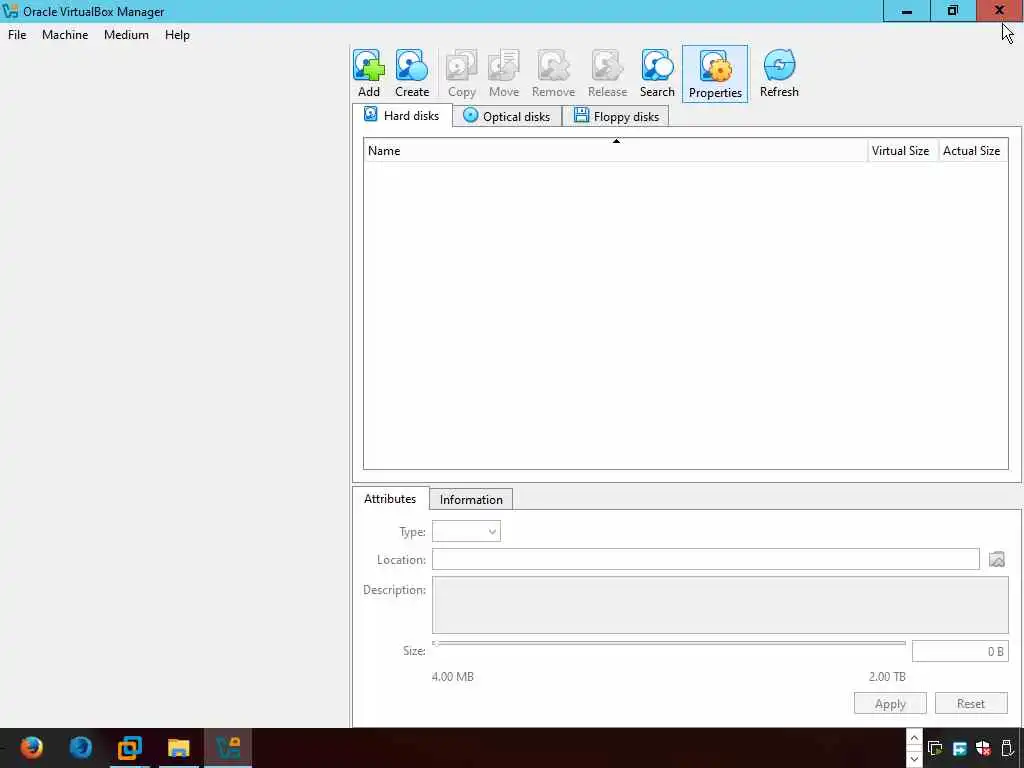Click the Size slider track

tap(669, 644)
